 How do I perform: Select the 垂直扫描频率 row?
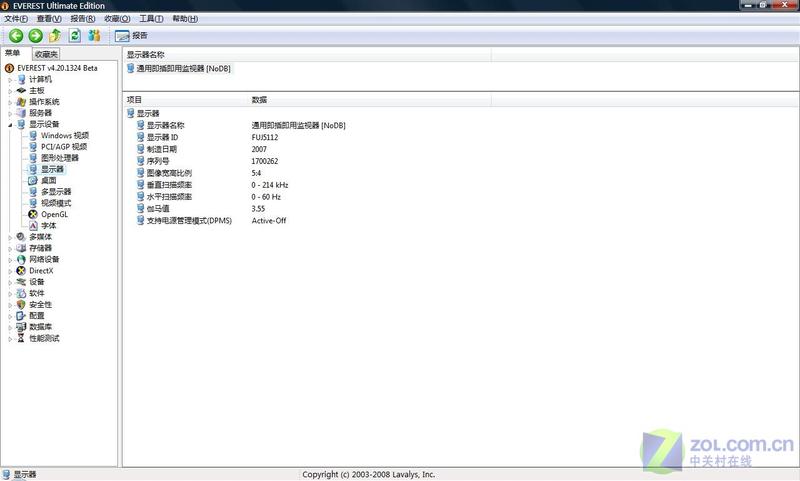[169, 185]
